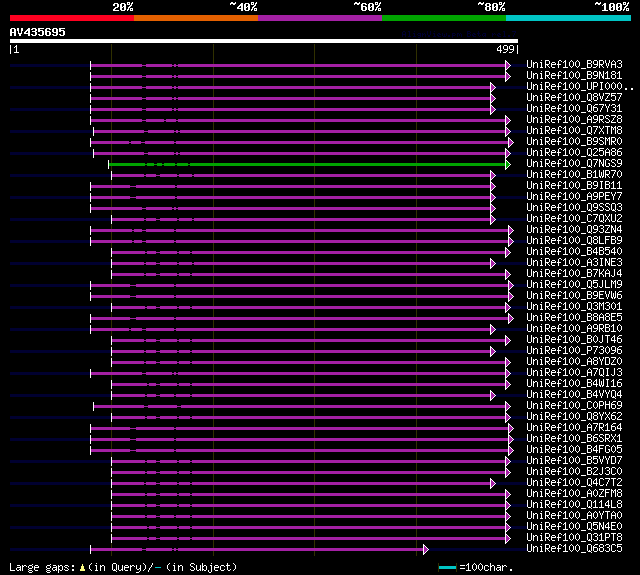
Task: Open the UniRef100_Q8VZ57 hit
Action: [x=574, y=98]
